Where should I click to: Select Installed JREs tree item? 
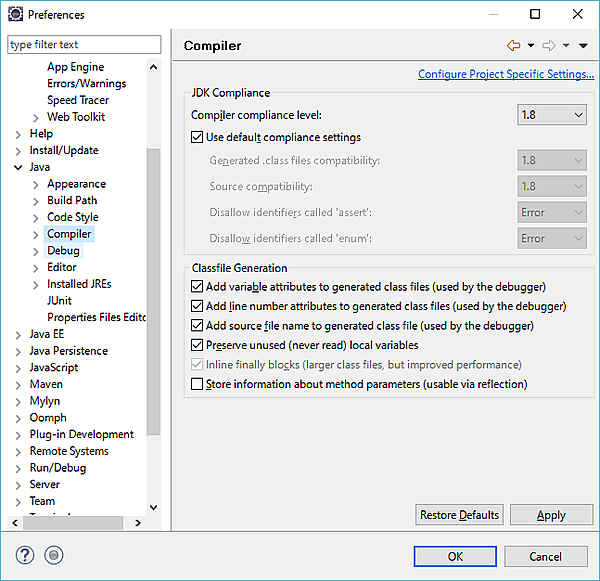[x=79, y=284]
